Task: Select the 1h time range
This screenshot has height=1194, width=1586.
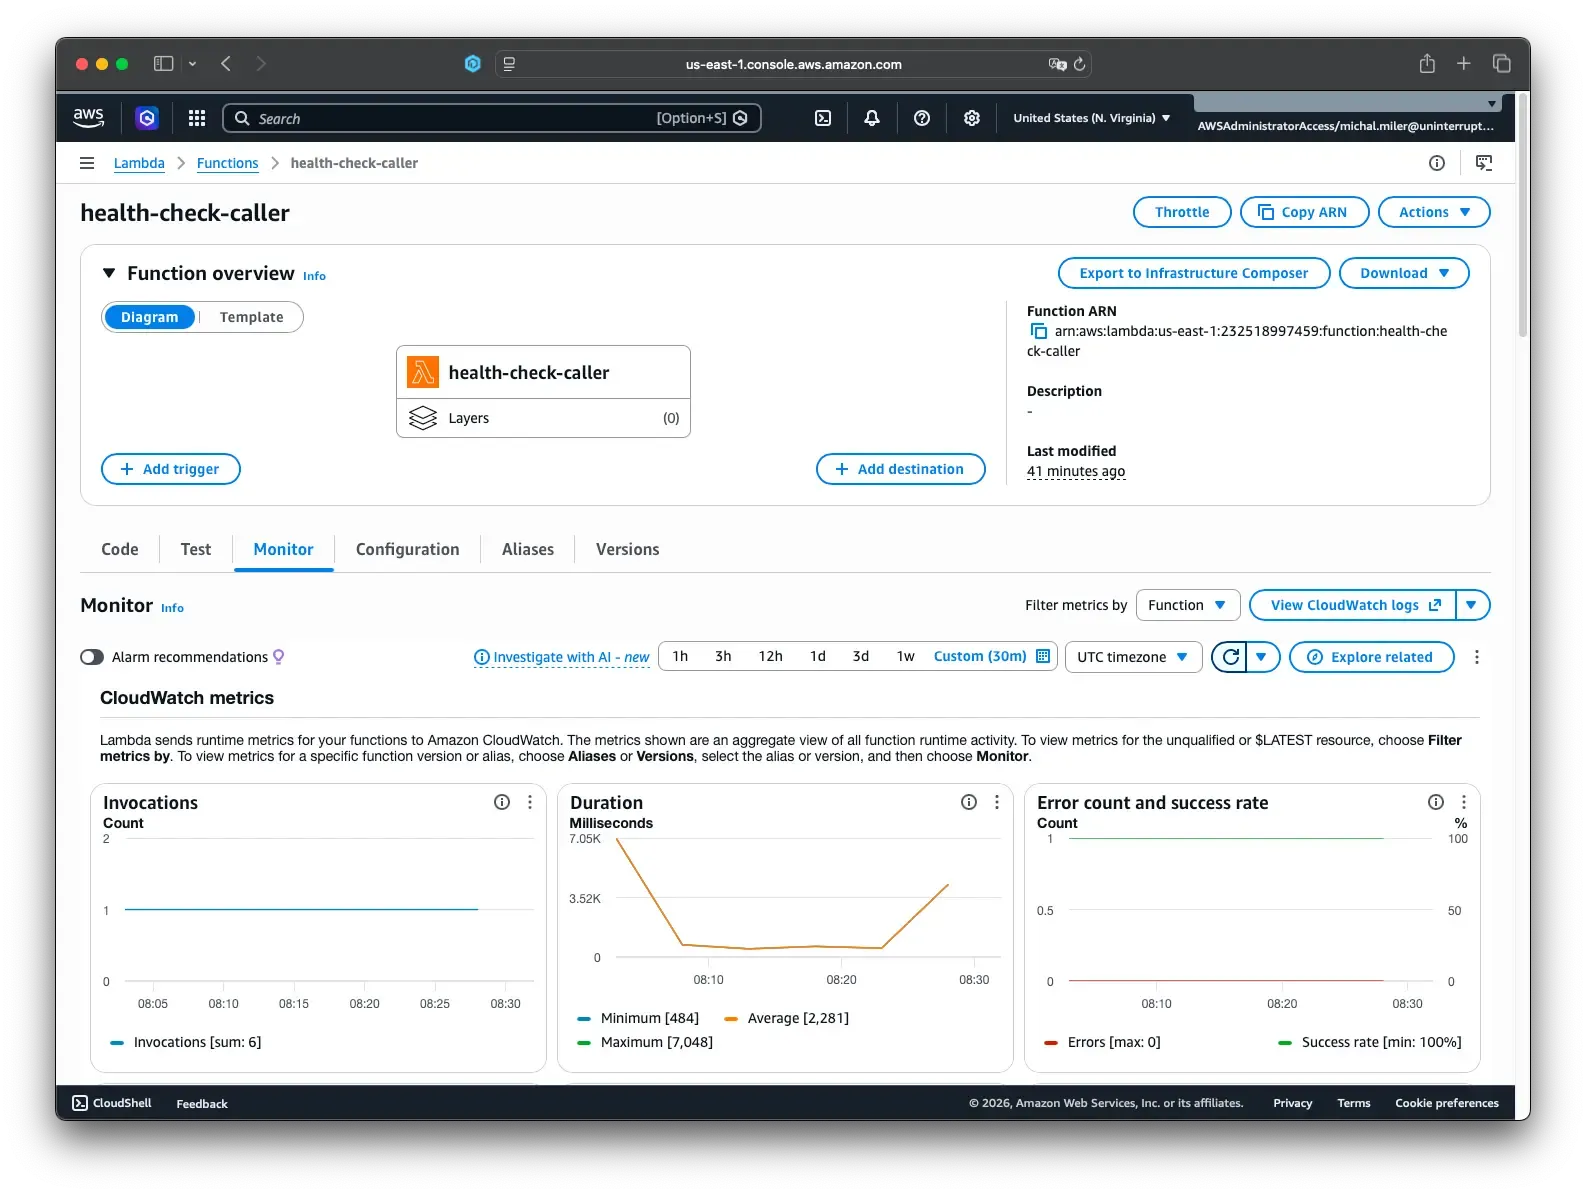Action: coord(680,656)
